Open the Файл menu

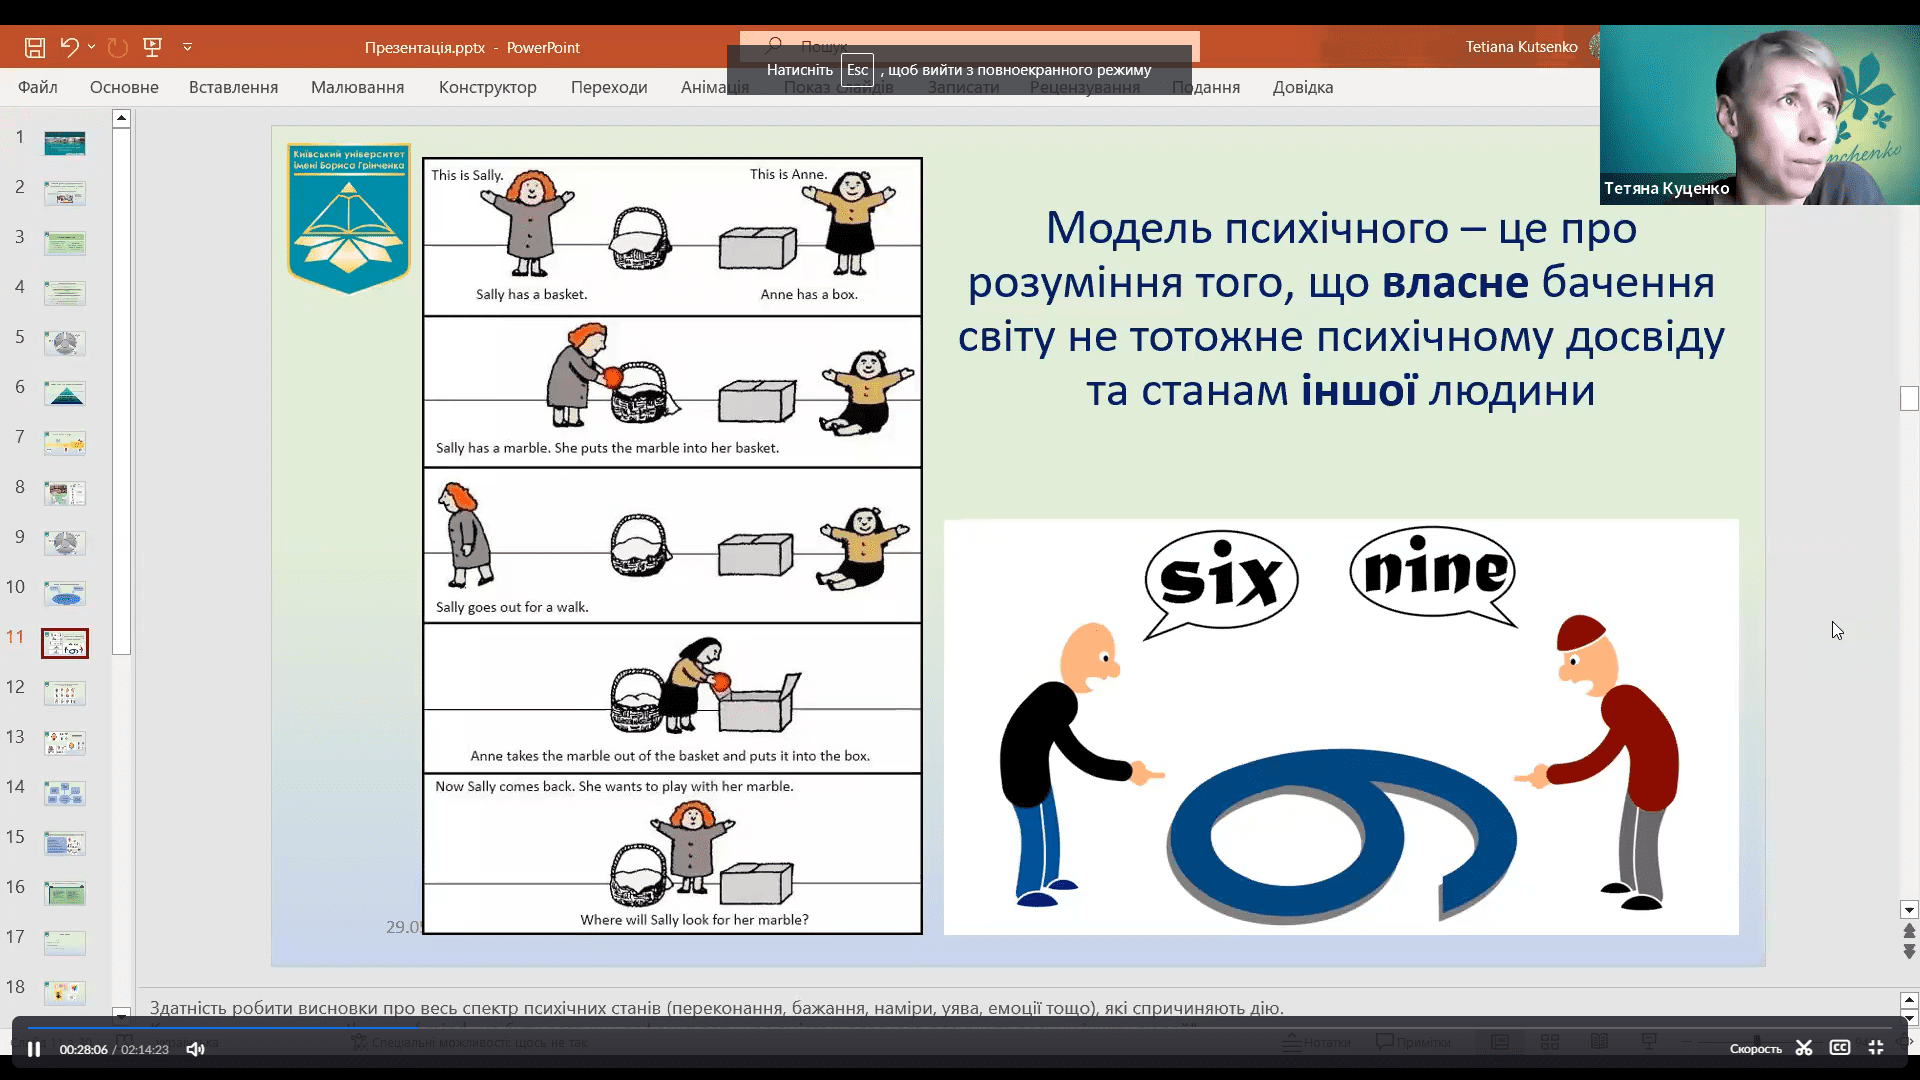36,87
